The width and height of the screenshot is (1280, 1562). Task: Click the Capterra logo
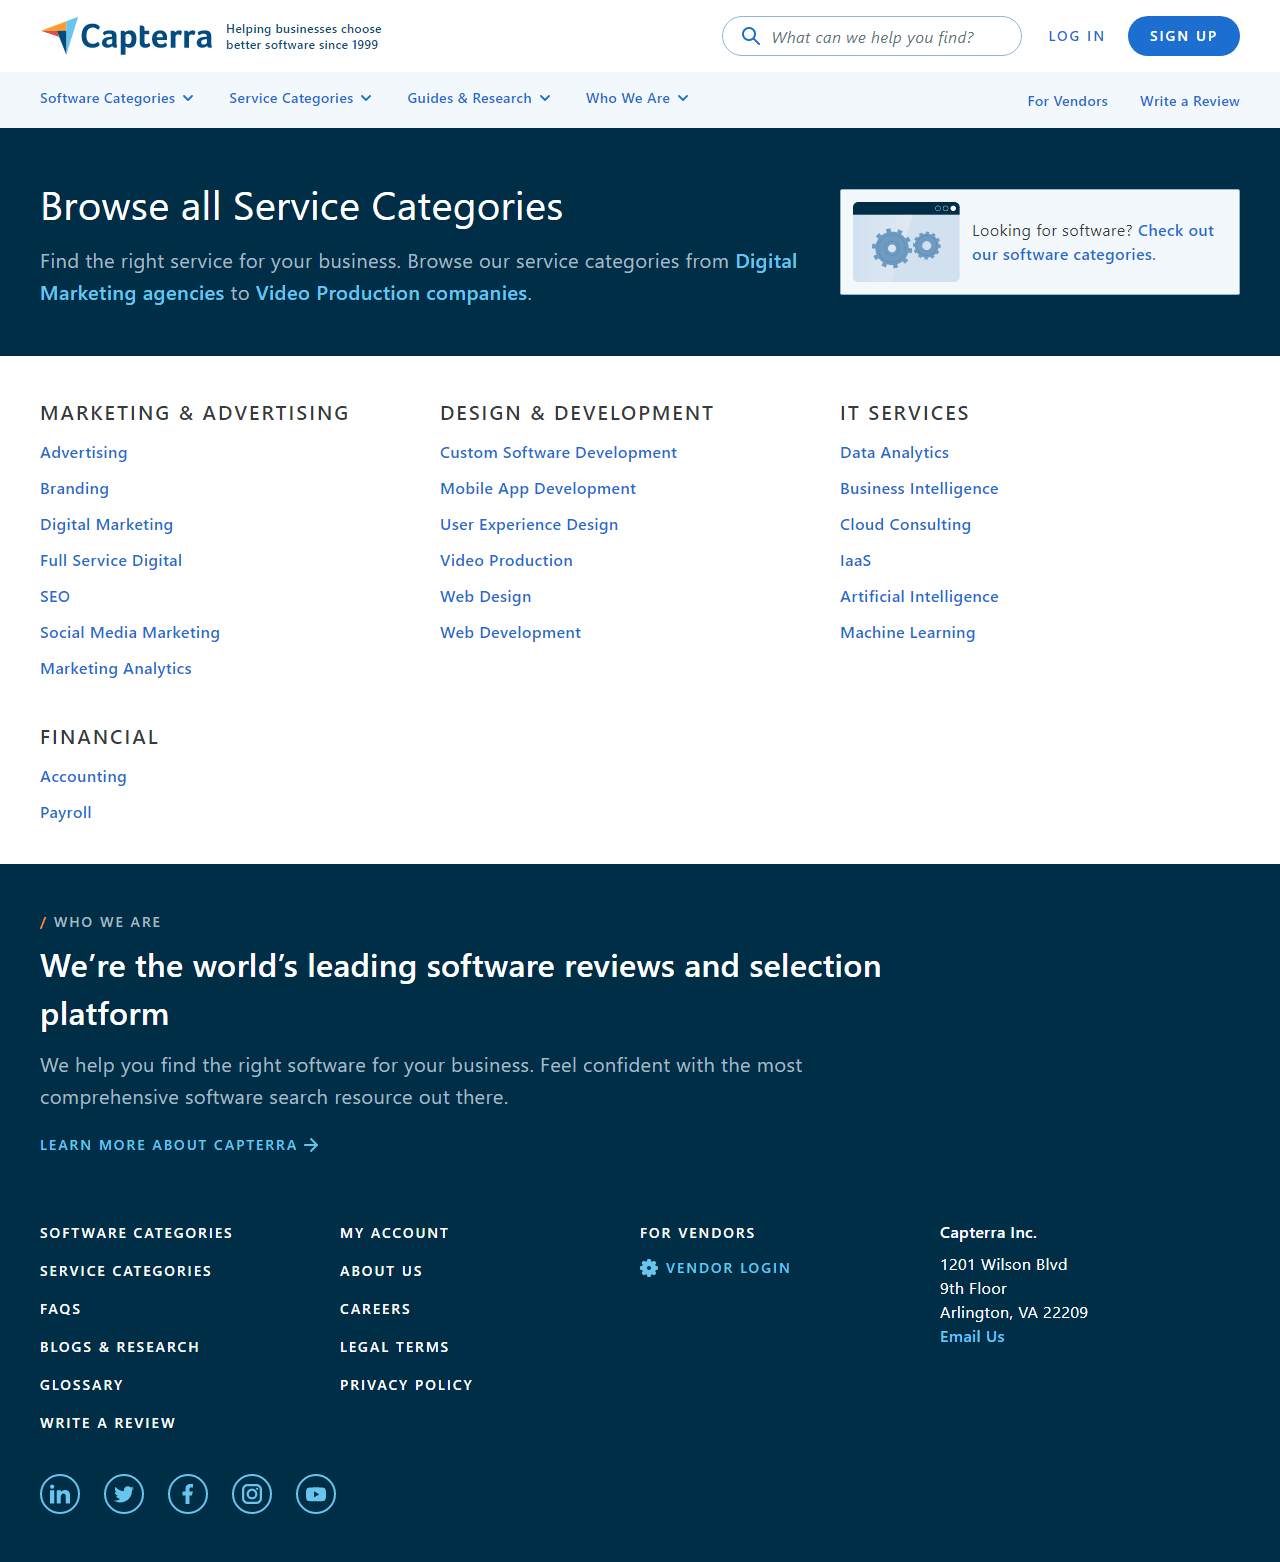click(x=127, y=36)
